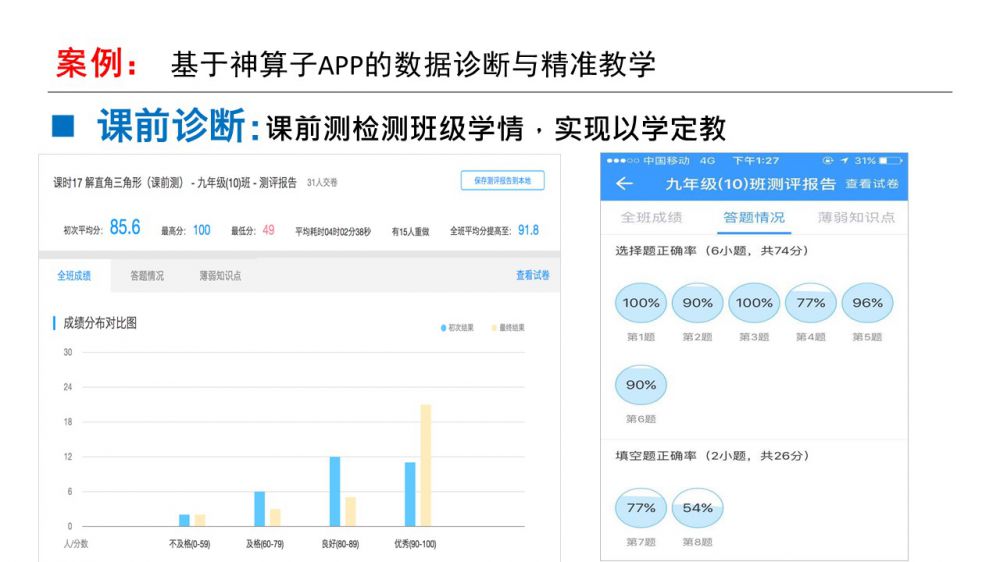The width and height of the screenshot is (1000, 562).
Task: Open 薄弱知识点 tab in web report
Action: click(220, 276)
